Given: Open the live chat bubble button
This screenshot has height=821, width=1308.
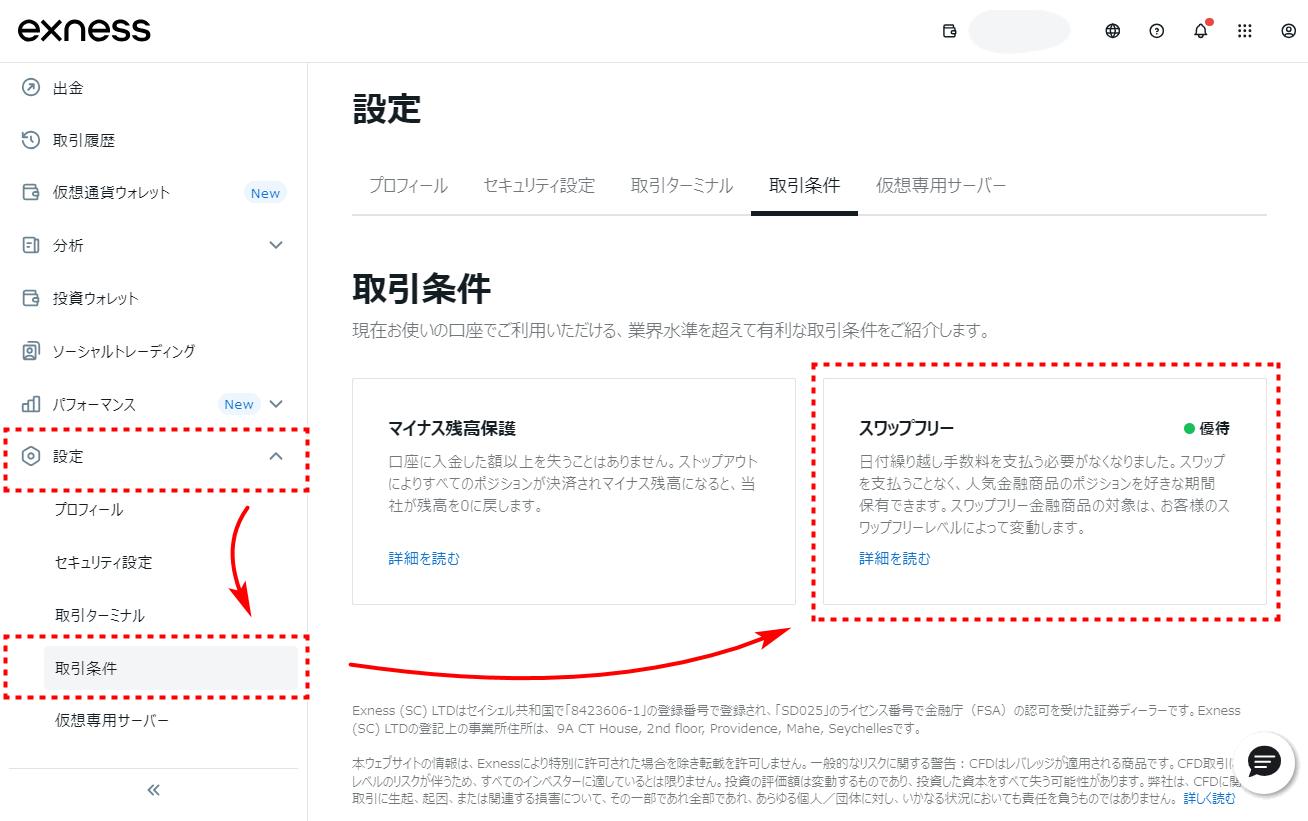Looking at the screenshot, I should pos(1265,762).
